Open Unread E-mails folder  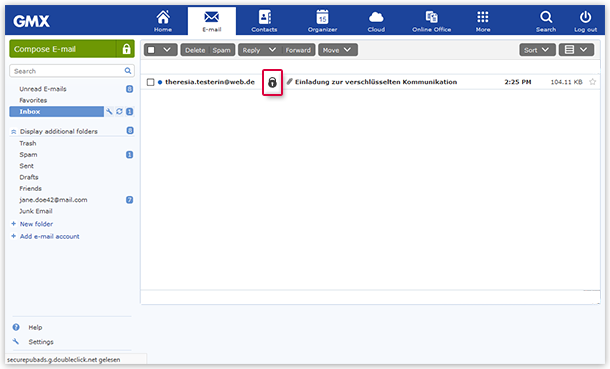pyautogui.click(x=43, y=89)
